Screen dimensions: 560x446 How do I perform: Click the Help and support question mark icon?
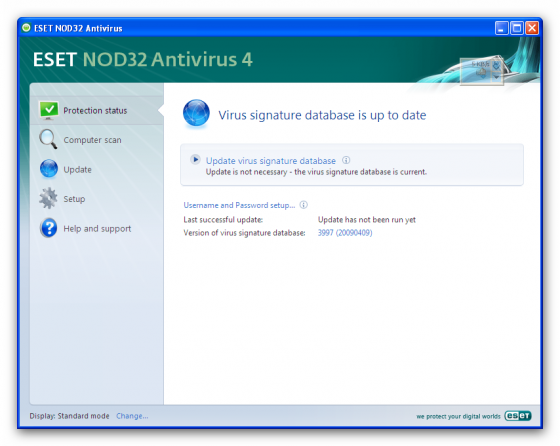[49, 227]
